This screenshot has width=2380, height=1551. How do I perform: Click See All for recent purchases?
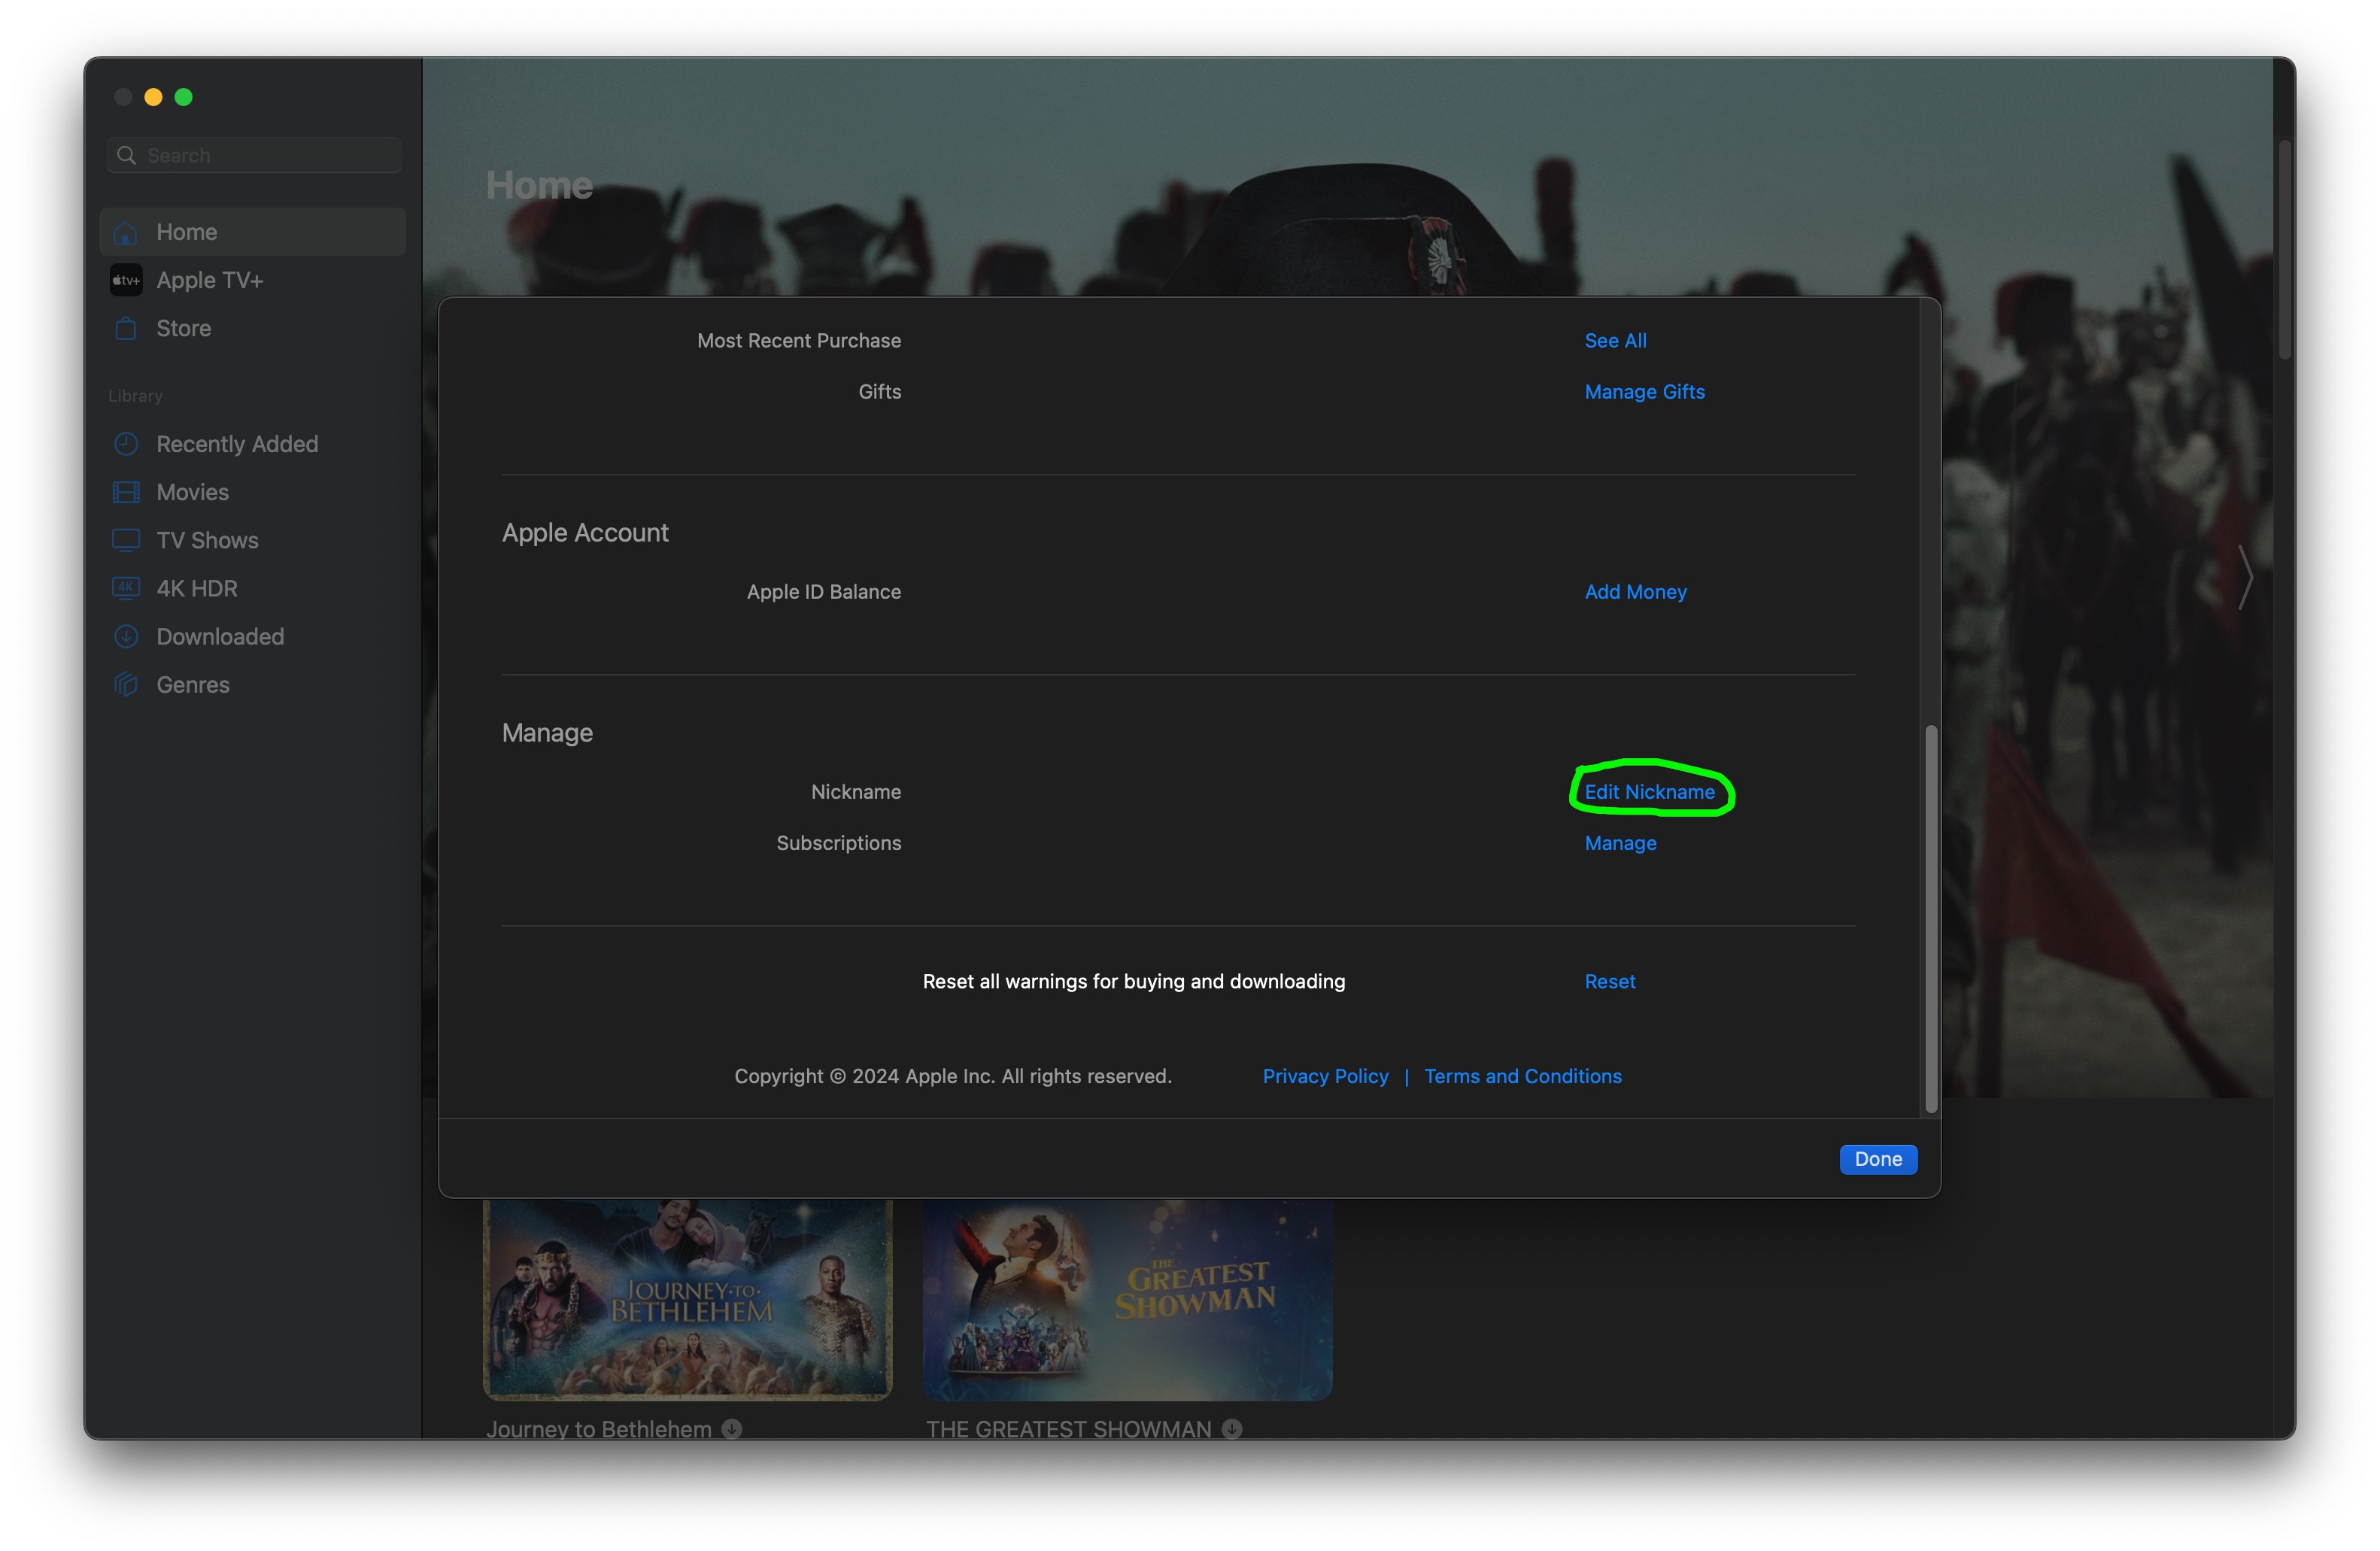tap(1615, 340)
